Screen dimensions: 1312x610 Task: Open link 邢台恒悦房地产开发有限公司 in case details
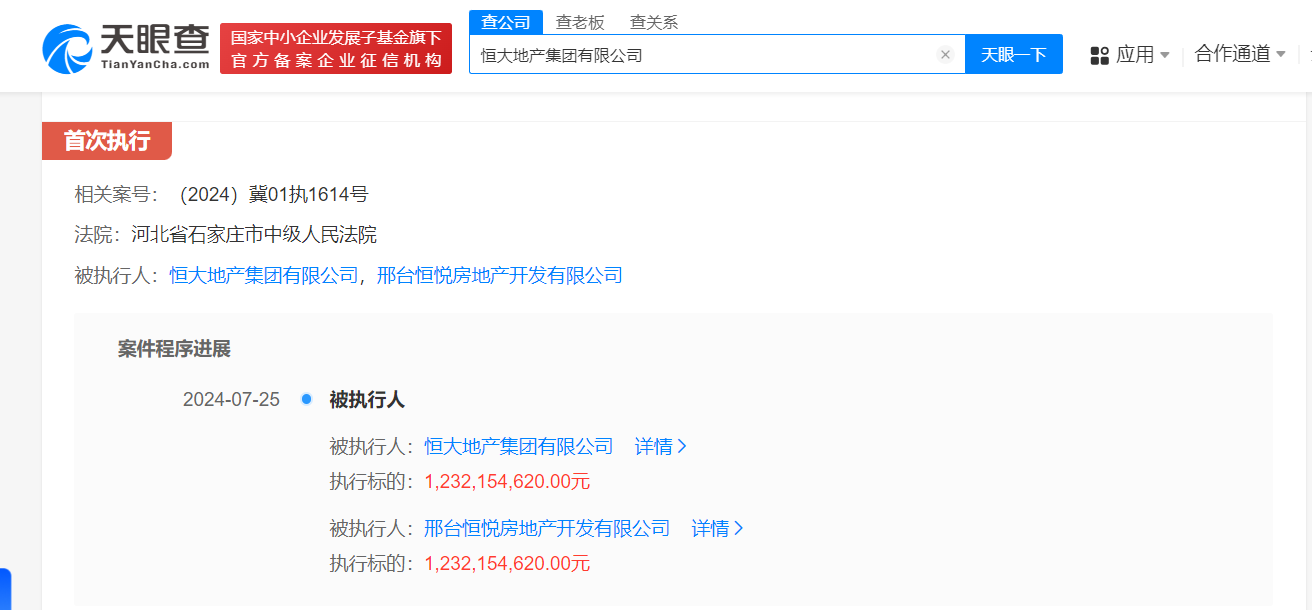500,275
